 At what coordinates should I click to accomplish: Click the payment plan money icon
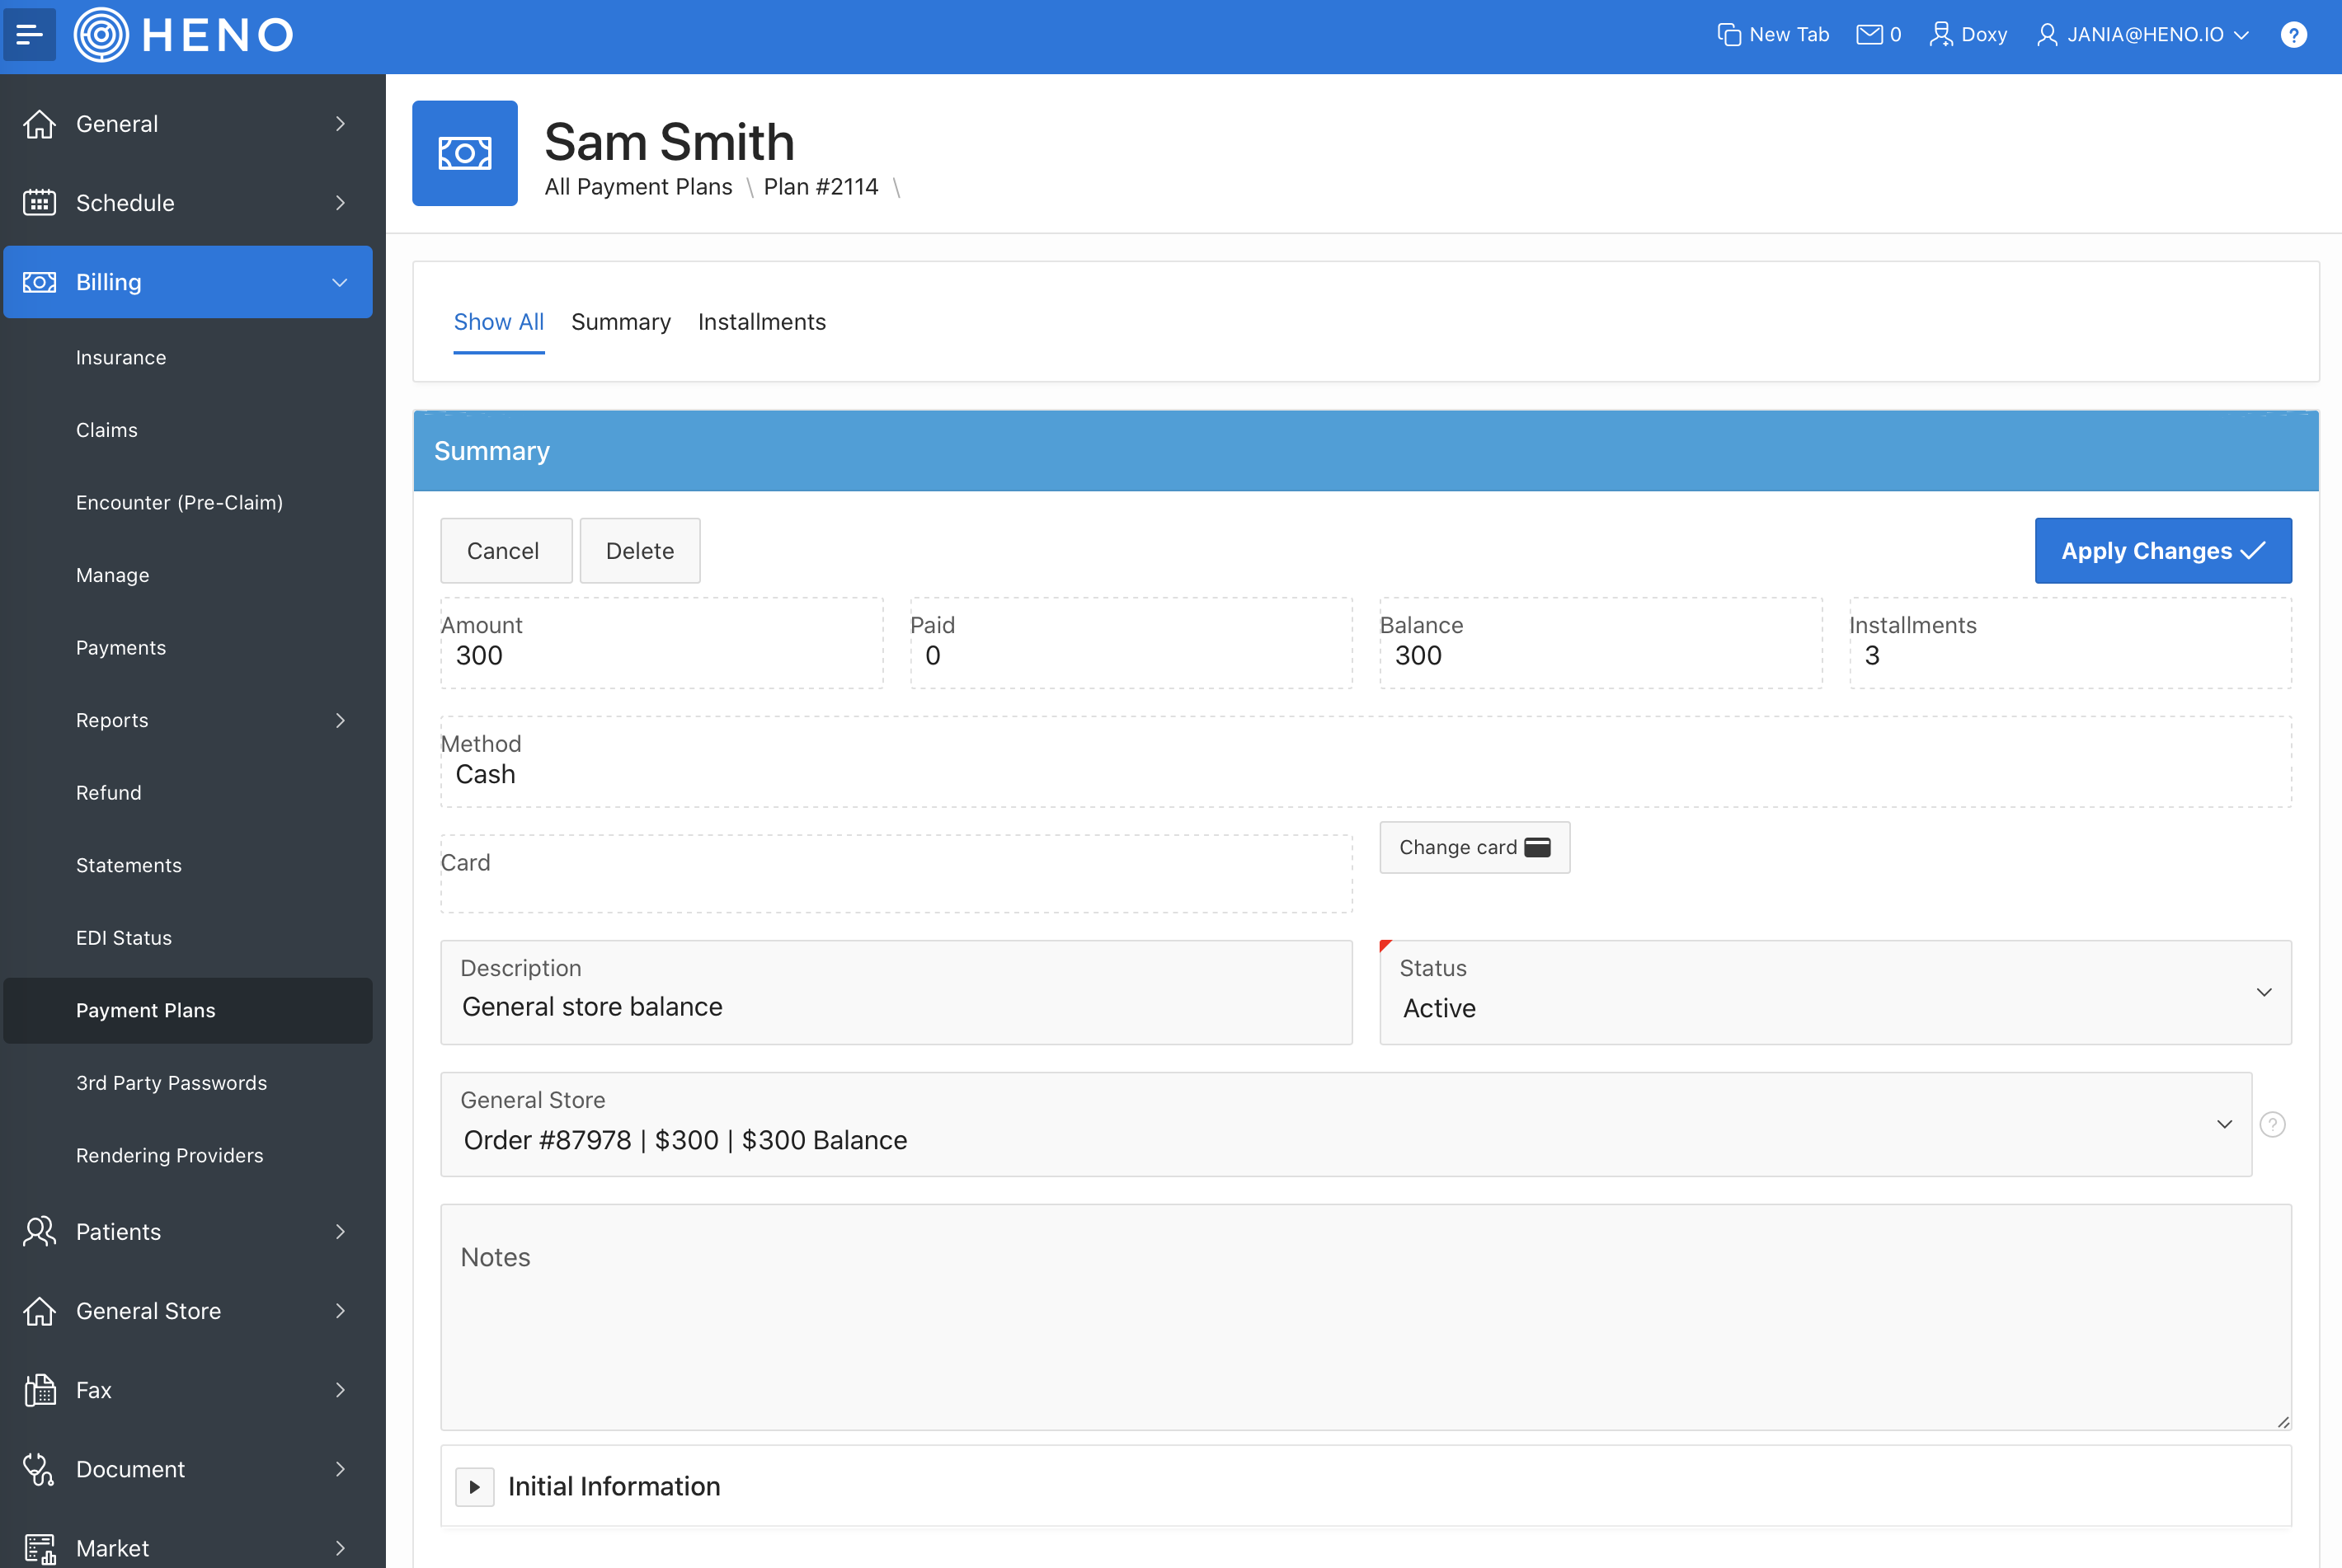pyautogui.click(x=465, y=153)
